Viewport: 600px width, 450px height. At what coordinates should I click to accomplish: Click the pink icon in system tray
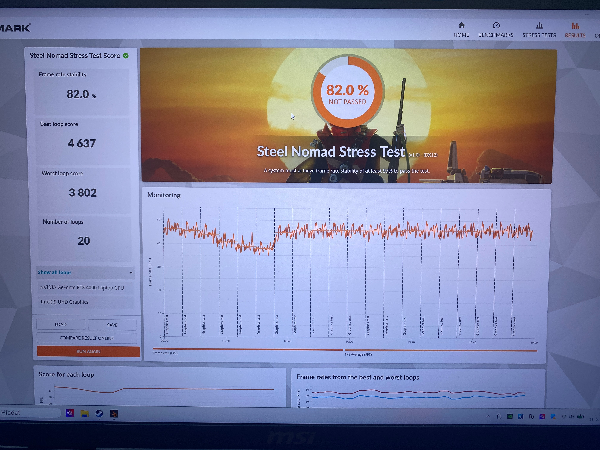point(542,416)
